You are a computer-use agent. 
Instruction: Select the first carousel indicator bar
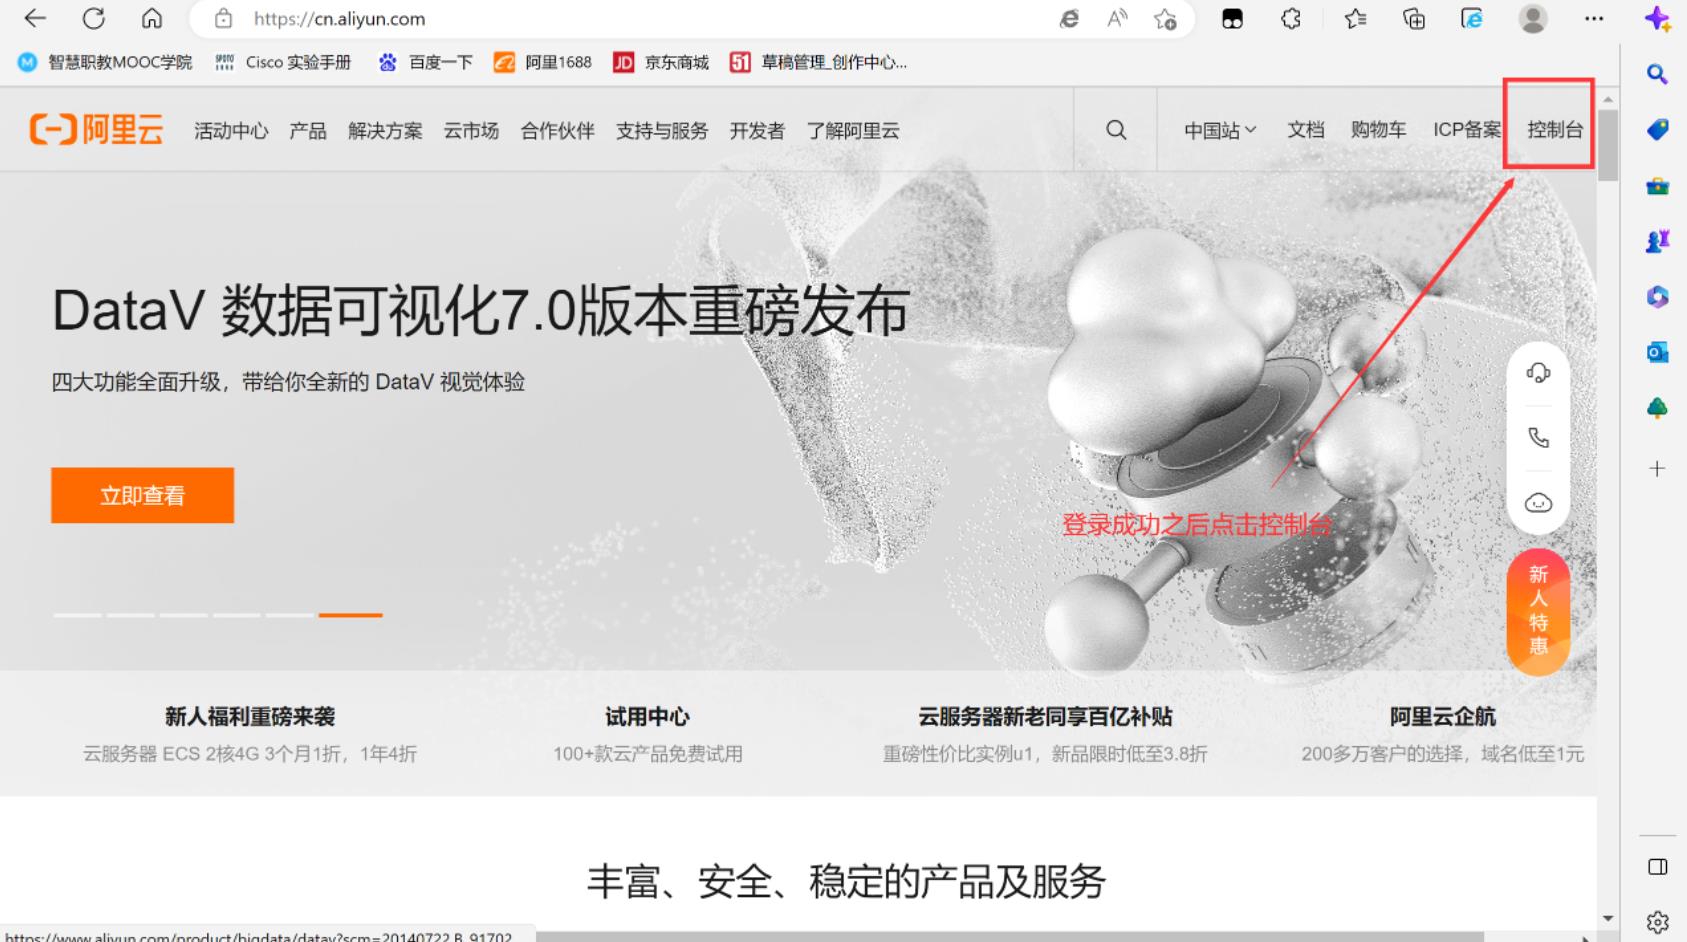coord(78,615)
